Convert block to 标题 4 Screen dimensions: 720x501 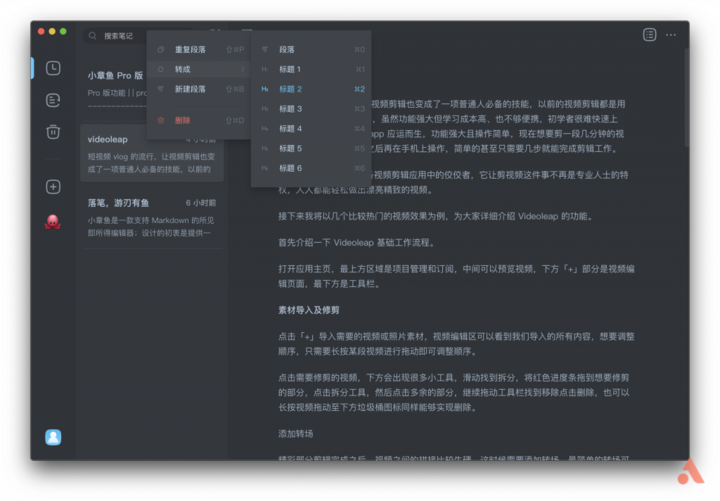[311, 129]
